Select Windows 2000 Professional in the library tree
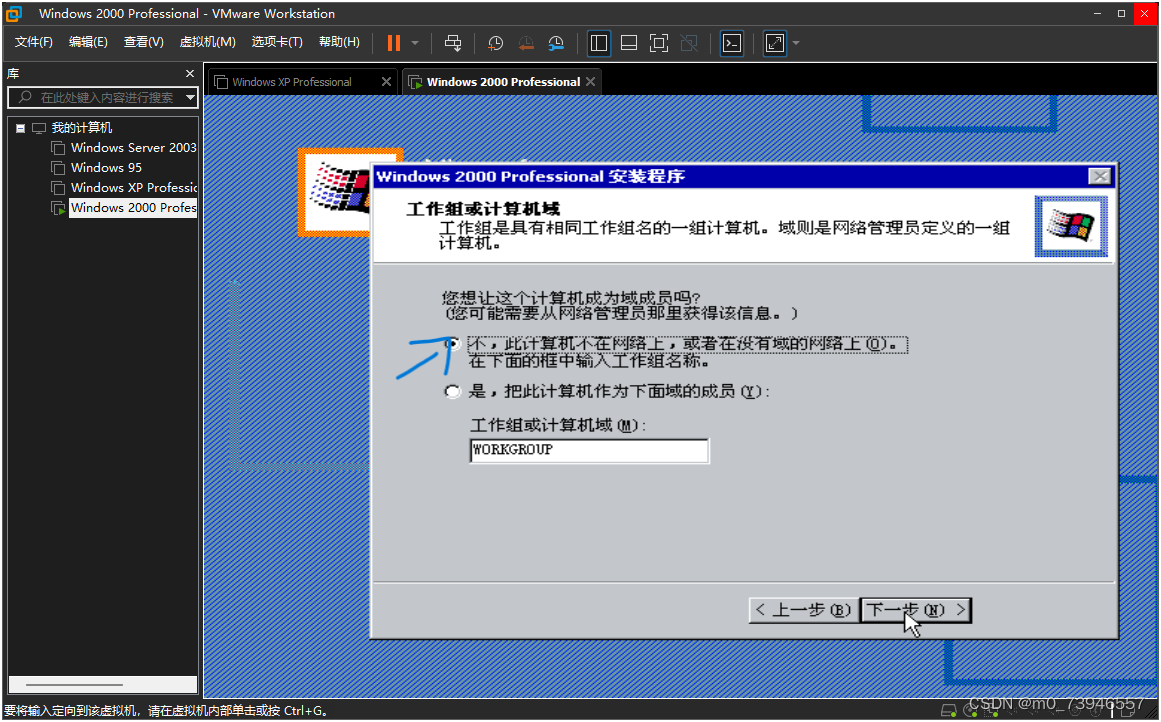 coord(133,207)
